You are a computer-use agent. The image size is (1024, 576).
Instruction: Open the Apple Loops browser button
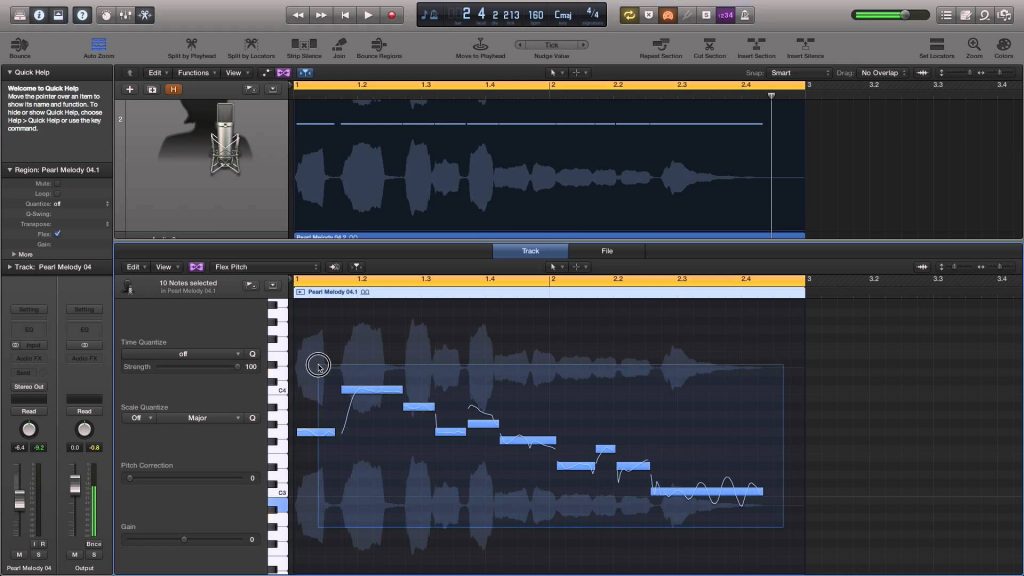click(985, 14)
